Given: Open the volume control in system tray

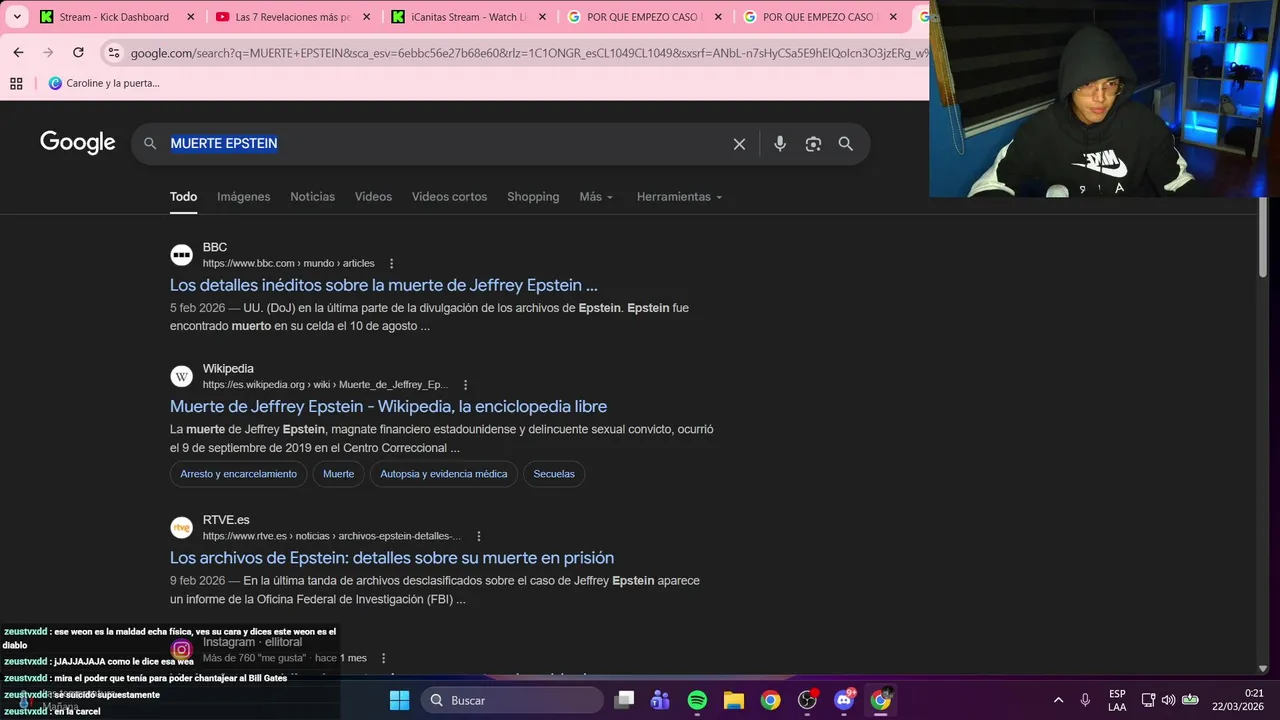Looking at the screenshot, I should pyautogui.click(x=1168, y=700).
